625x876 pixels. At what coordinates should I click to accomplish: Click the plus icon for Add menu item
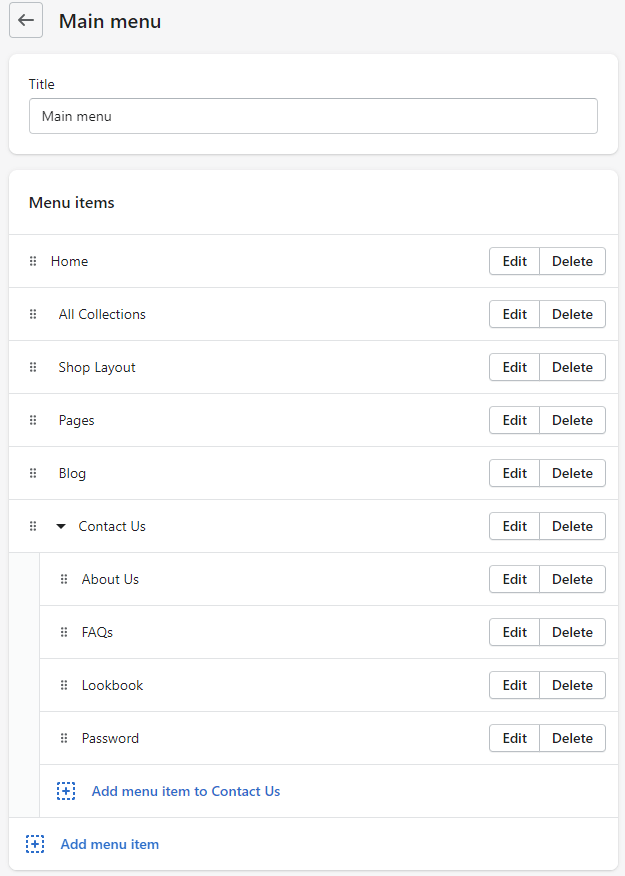pyautogui.click(x=35, y=844)
